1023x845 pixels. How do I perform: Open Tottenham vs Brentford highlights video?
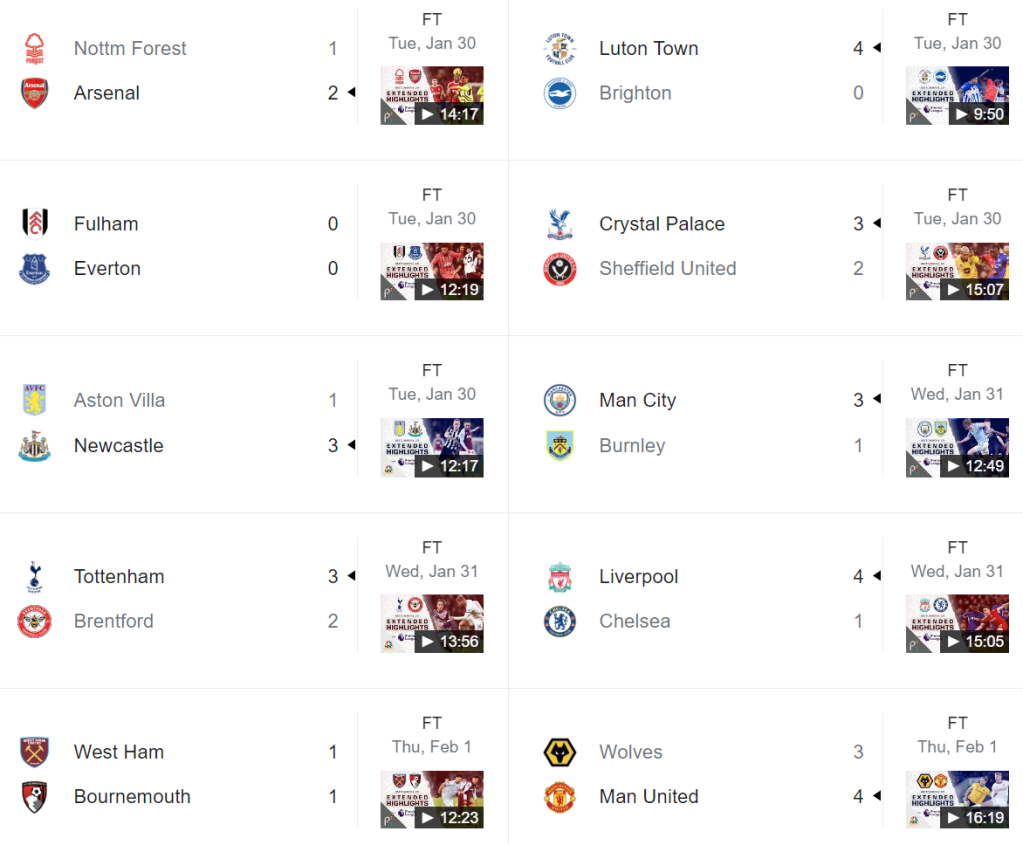(432, 624)
